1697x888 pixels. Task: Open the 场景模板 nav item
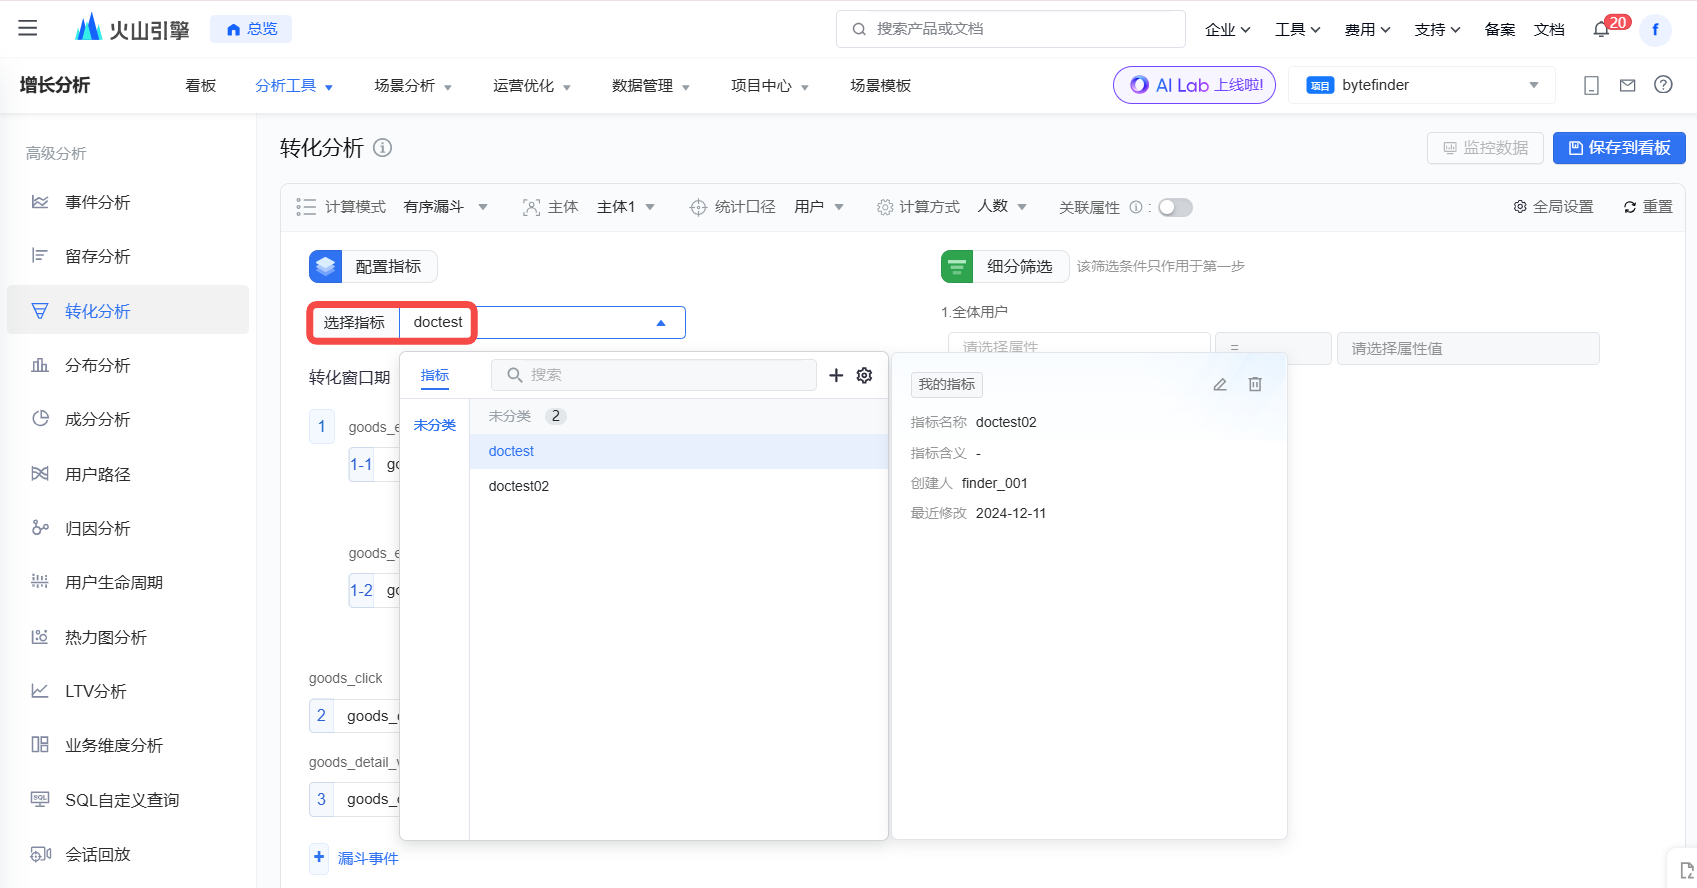point(880,86)
